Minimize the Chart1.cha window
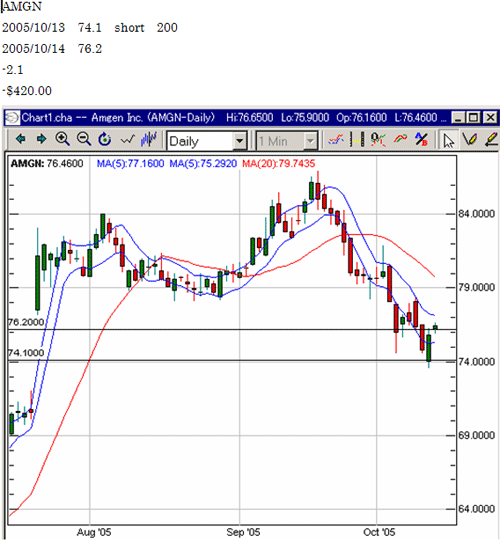 coord(458,118)
